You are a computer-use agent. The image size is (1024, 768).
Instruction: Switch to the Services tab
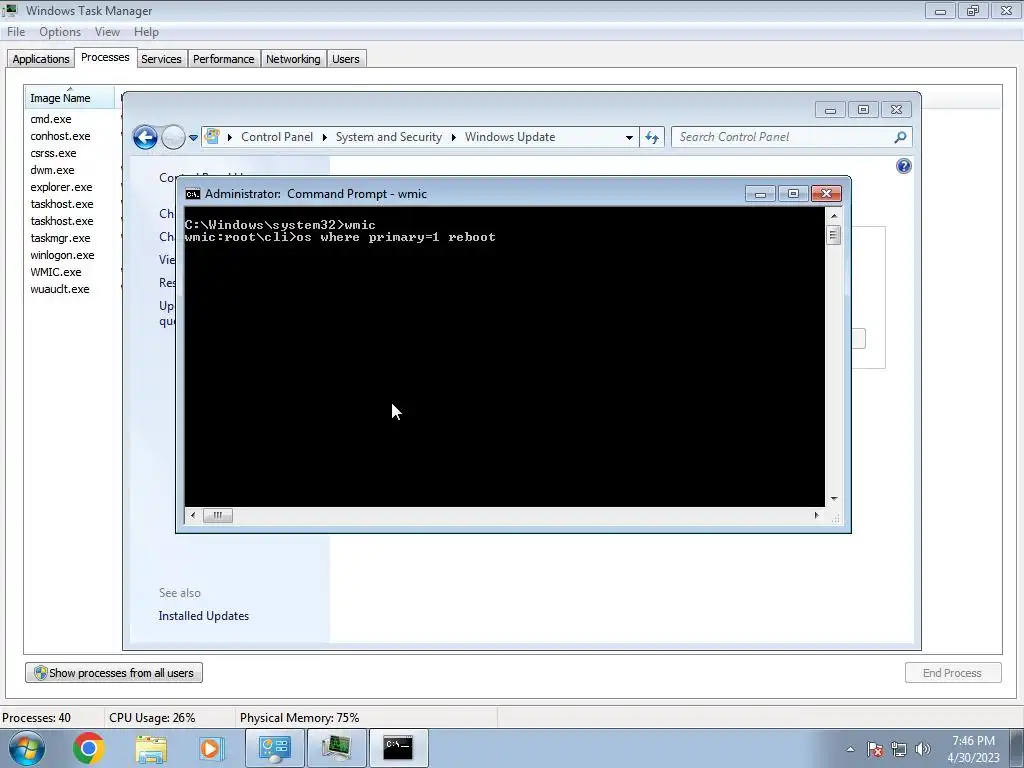(x=161, y=59)
